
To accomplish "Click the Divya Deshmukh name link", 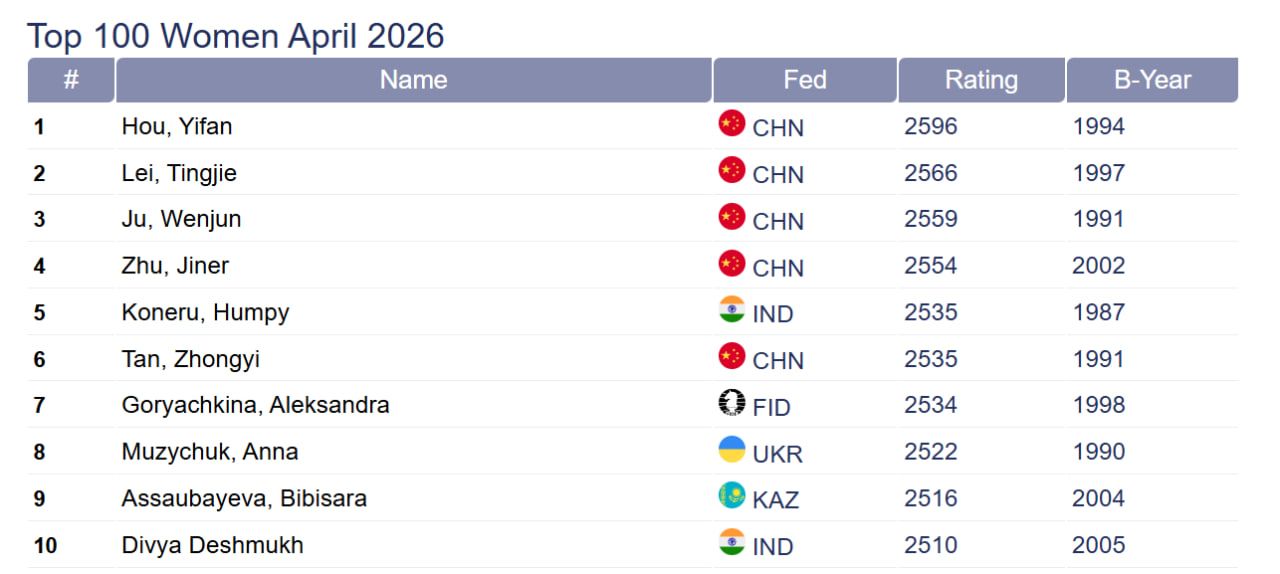I will [212, 545].
